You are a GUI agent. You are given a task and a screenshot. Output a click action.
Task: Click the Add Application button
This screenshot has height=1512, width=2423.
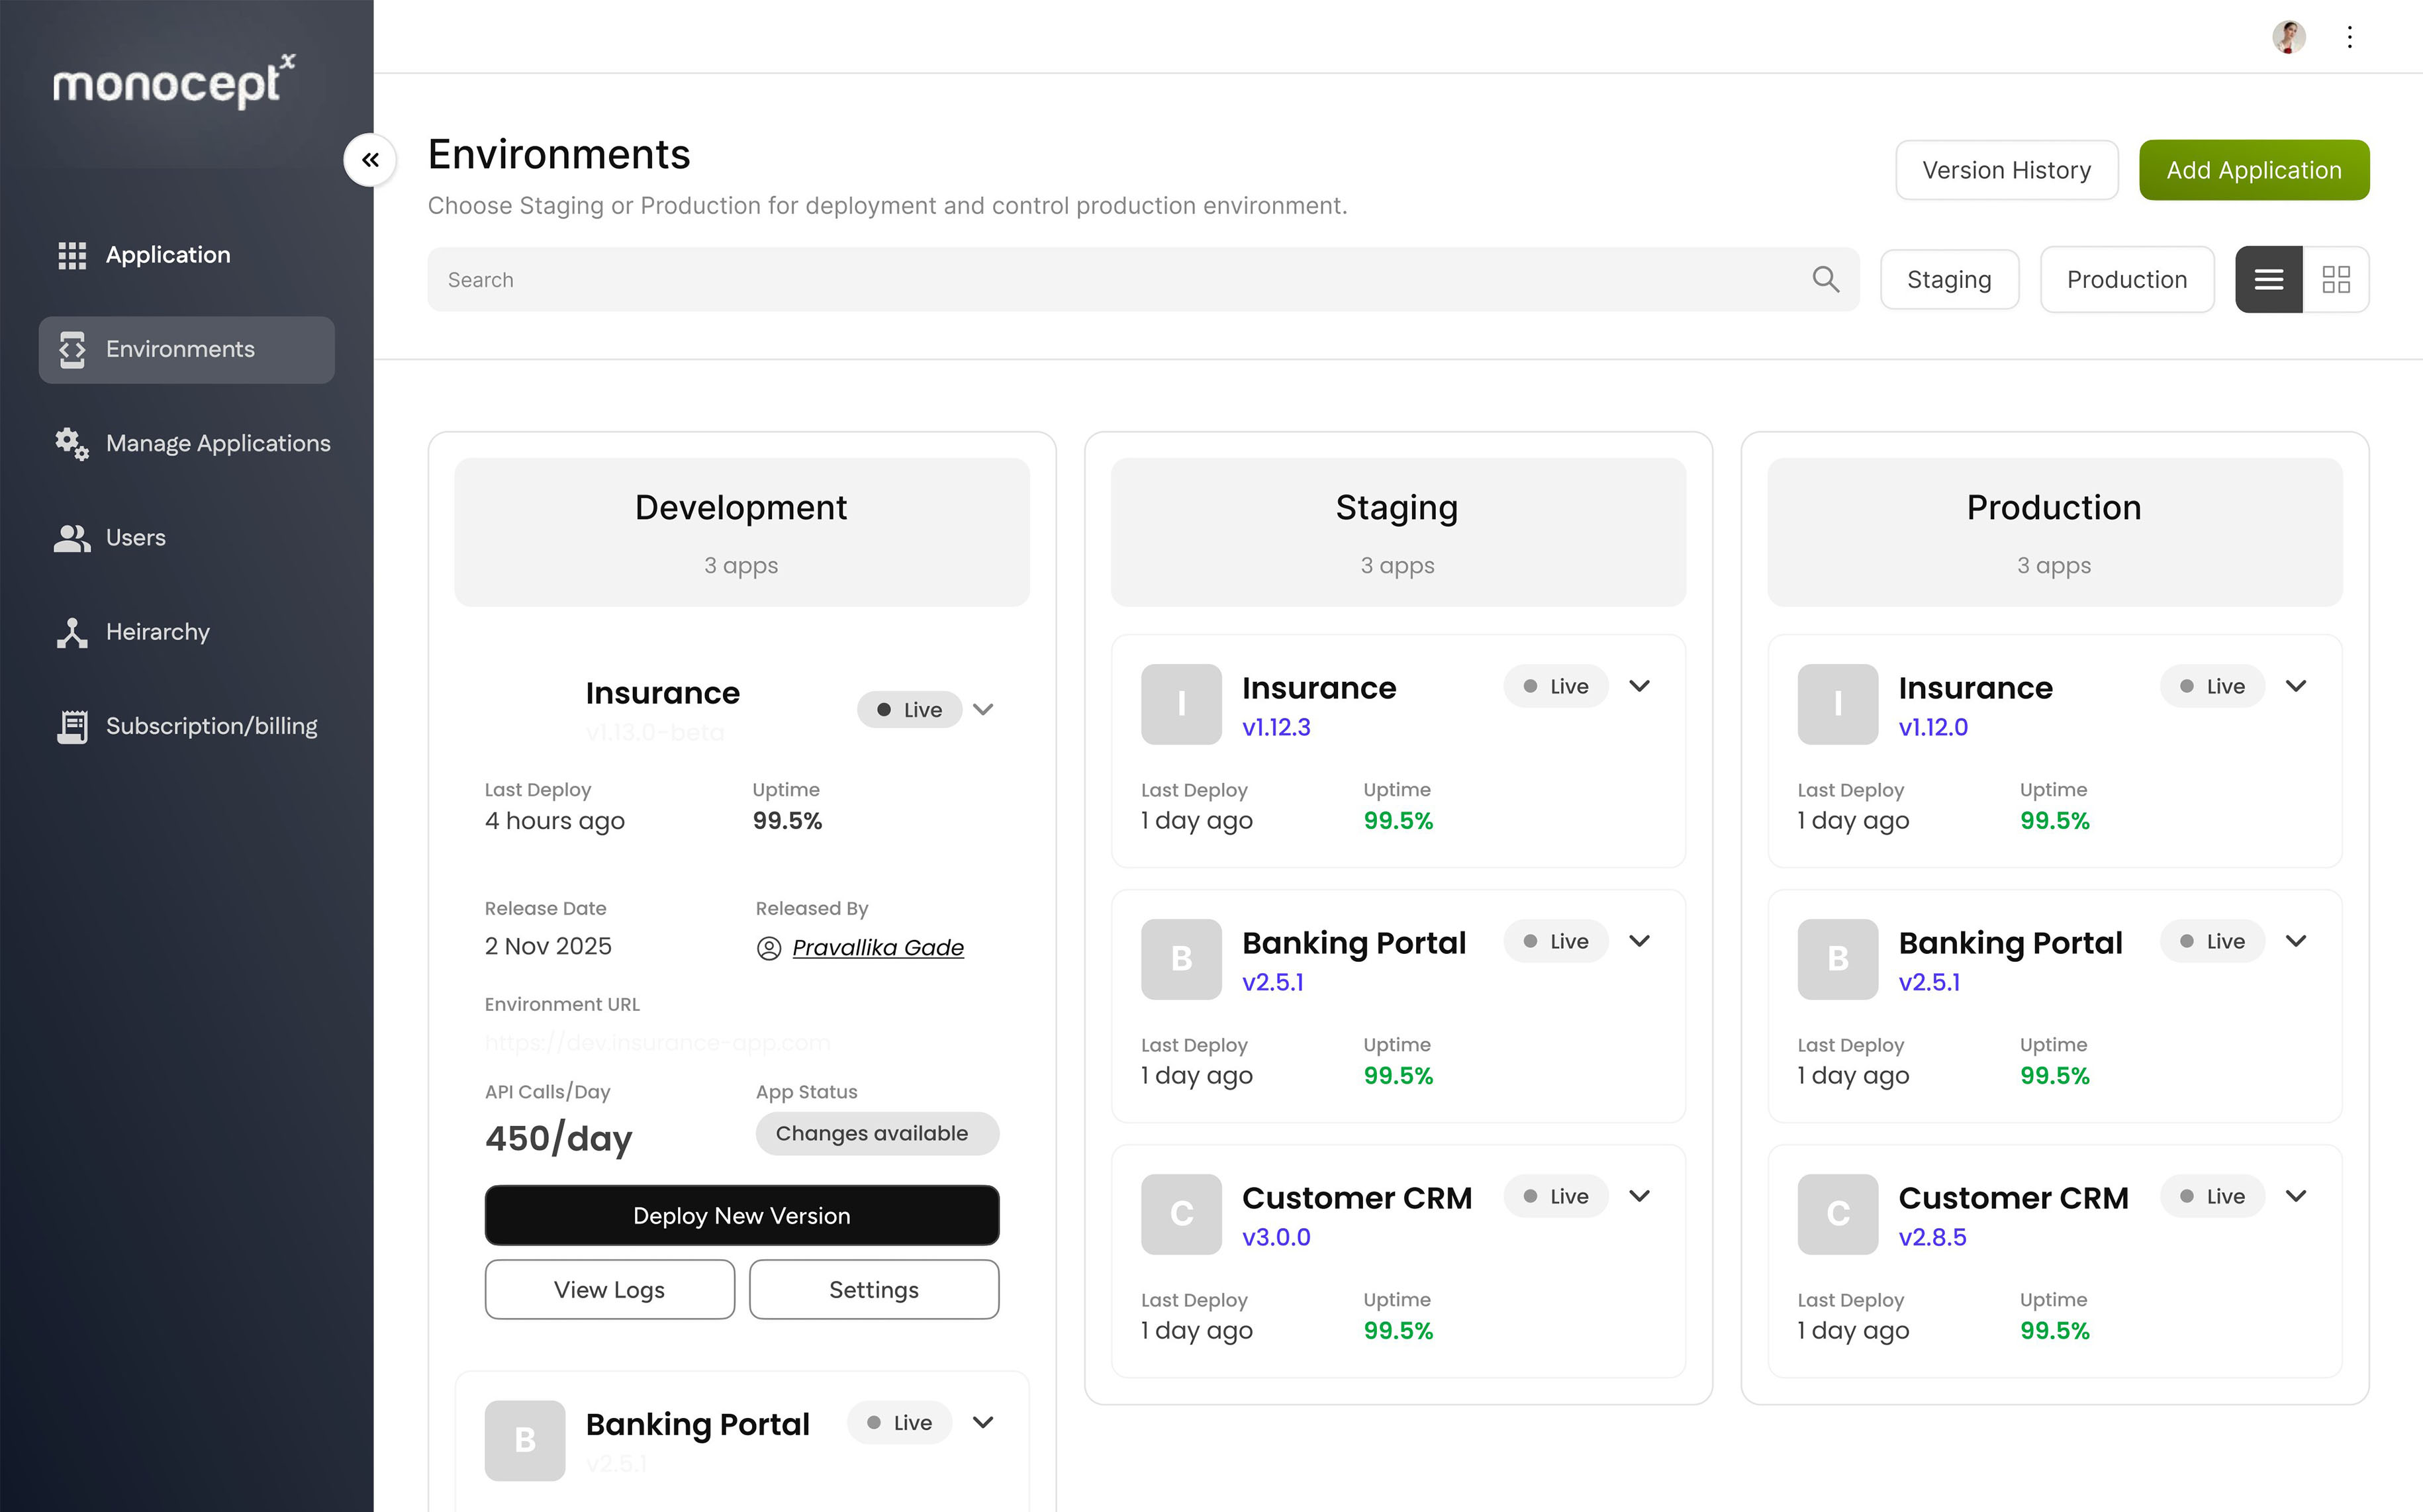[2253, 169]
